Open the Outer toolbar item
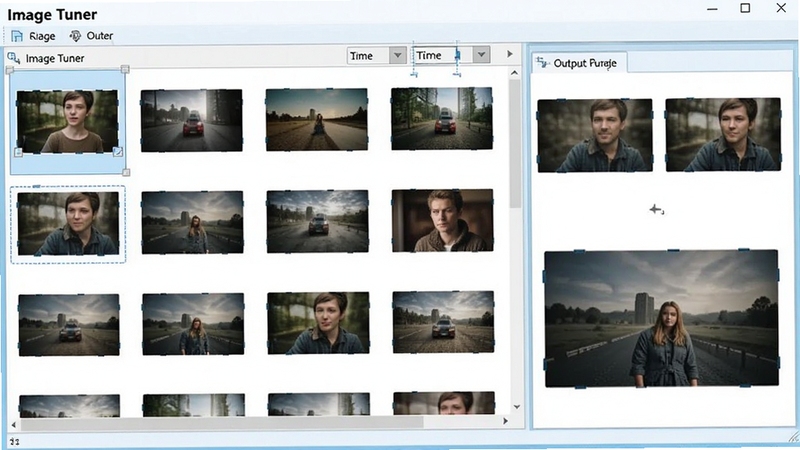800x450 pixels. click(91, 36)
